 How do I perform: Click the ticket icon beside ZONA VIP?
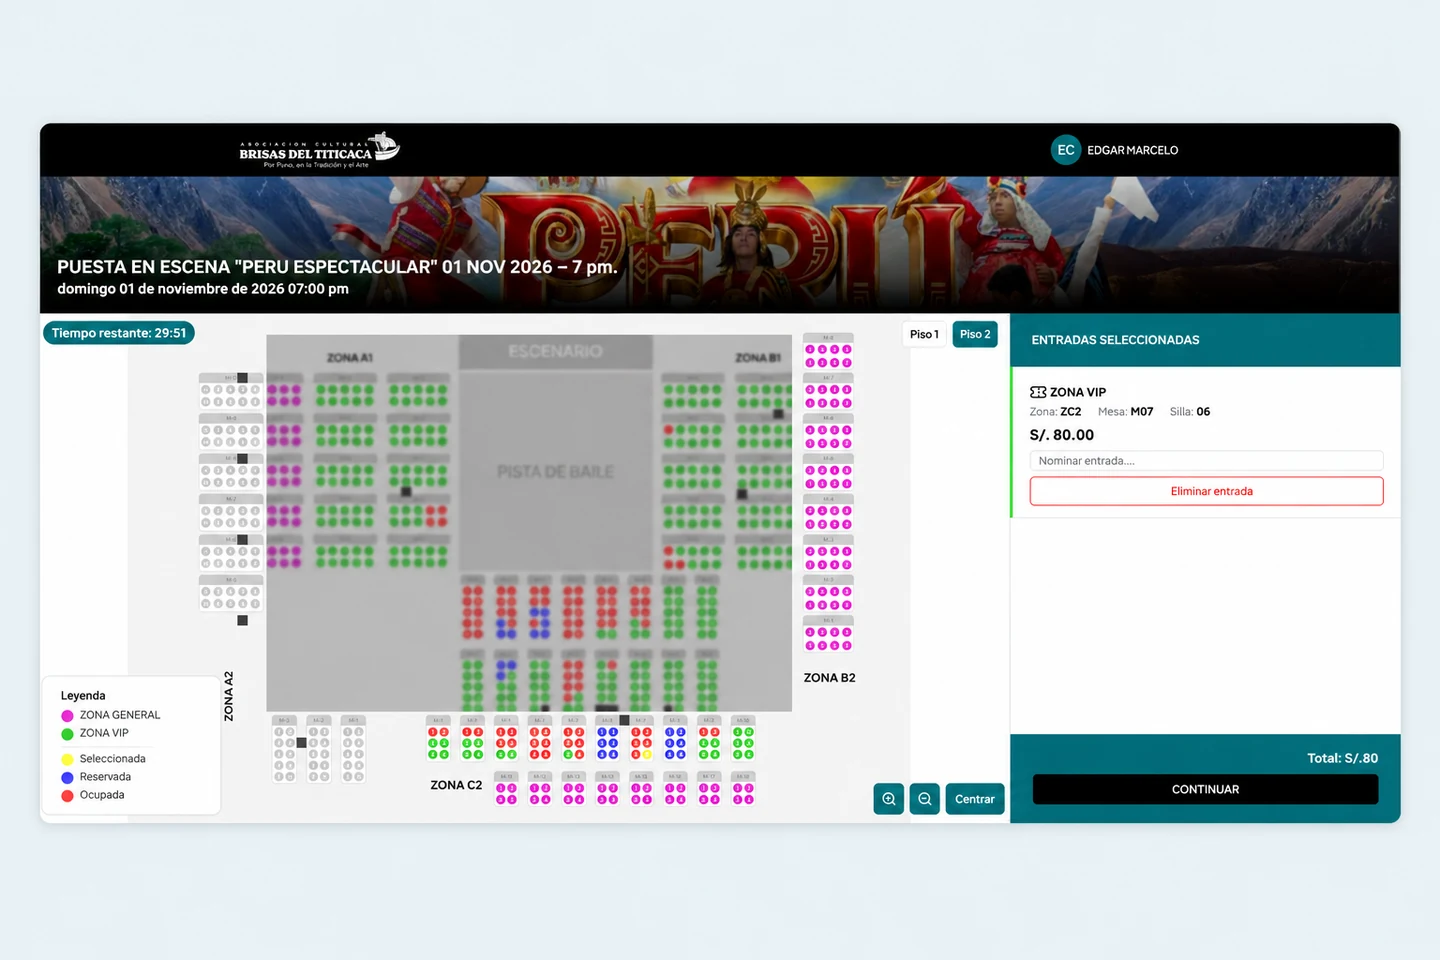coord(1038,392)
